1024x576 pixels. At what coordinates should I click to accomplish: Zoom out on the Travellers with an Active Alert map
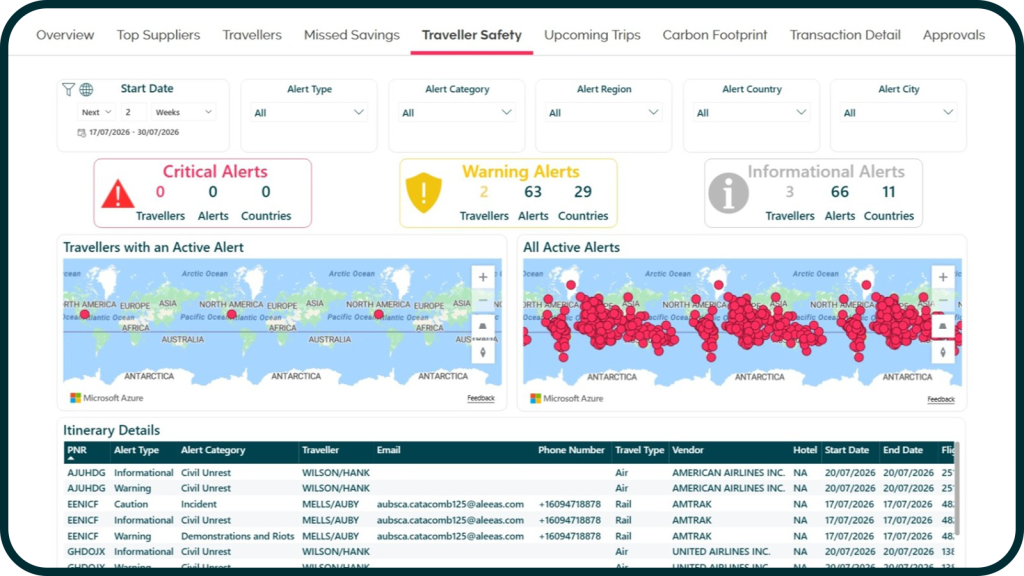tap(483, 301)
